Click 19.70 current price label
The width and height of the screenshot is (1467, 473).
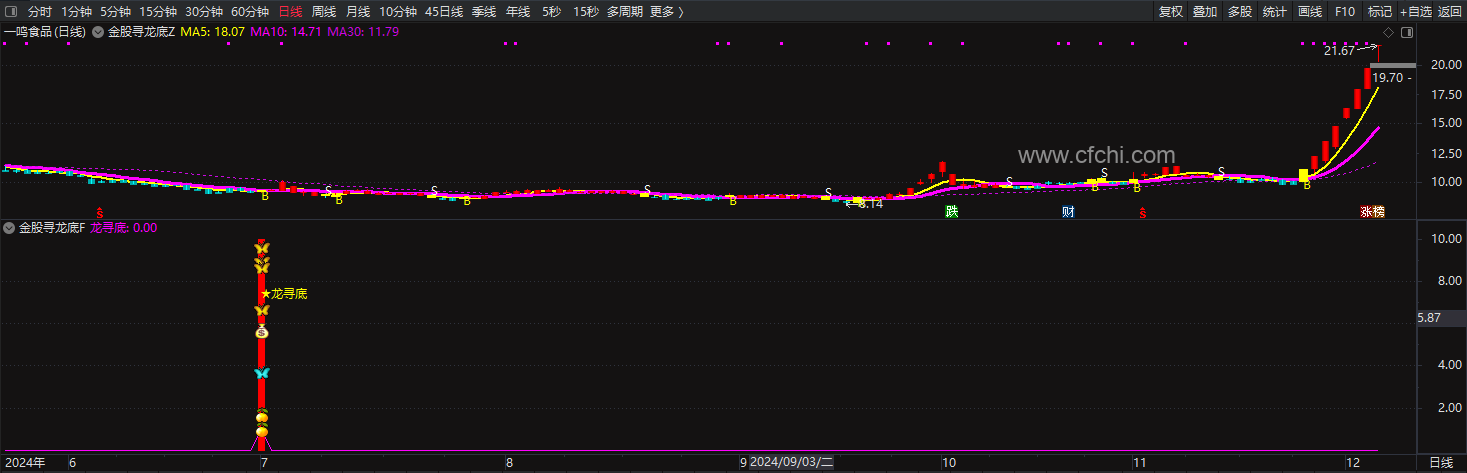(x=1390, y=77)
